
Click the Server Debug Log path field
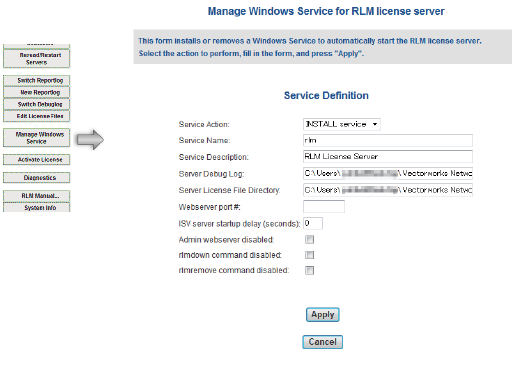click(x=388, y=173)
